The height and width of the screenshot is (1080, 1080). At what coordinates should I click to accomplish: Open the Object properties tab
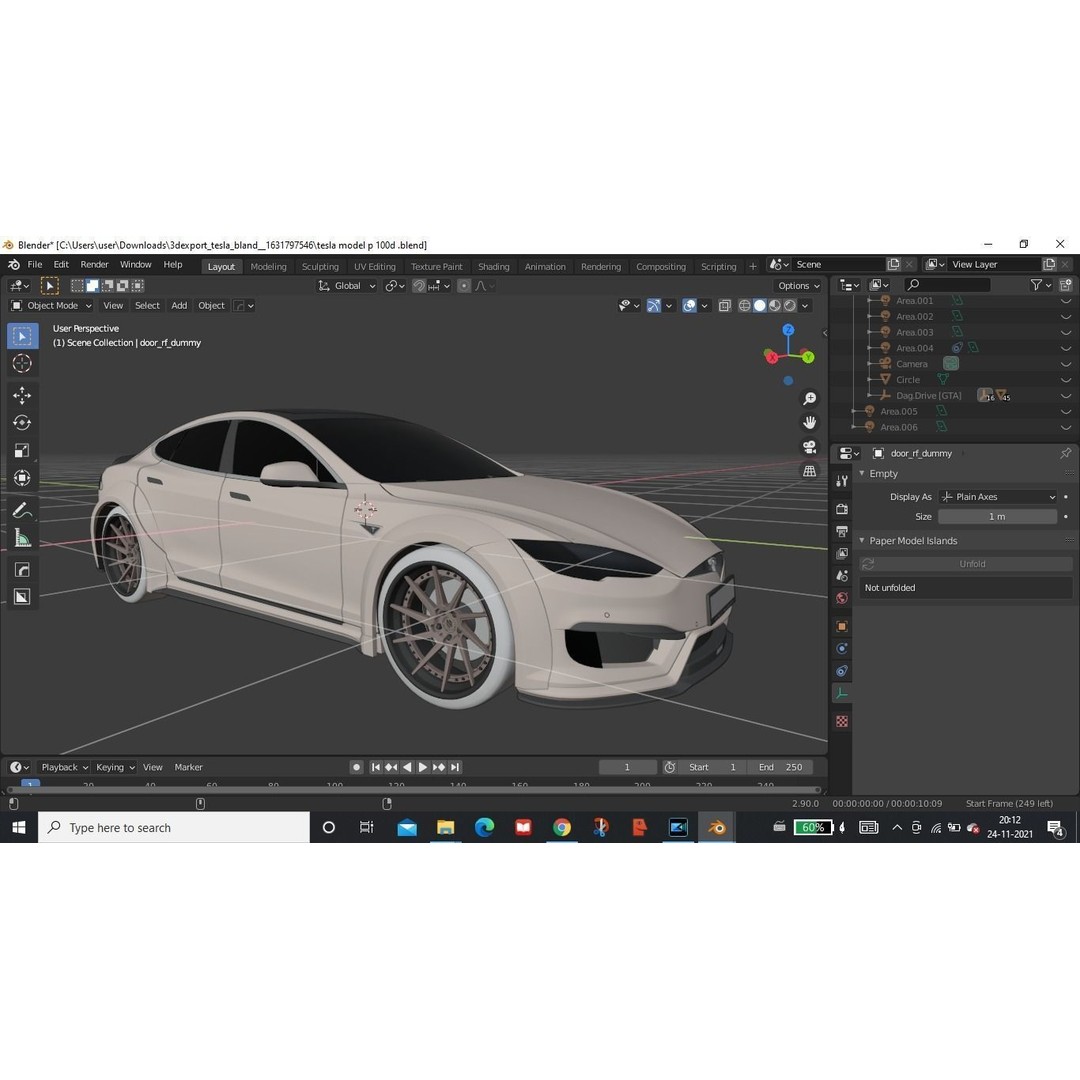pyautogui.click(x=842, y=626)
